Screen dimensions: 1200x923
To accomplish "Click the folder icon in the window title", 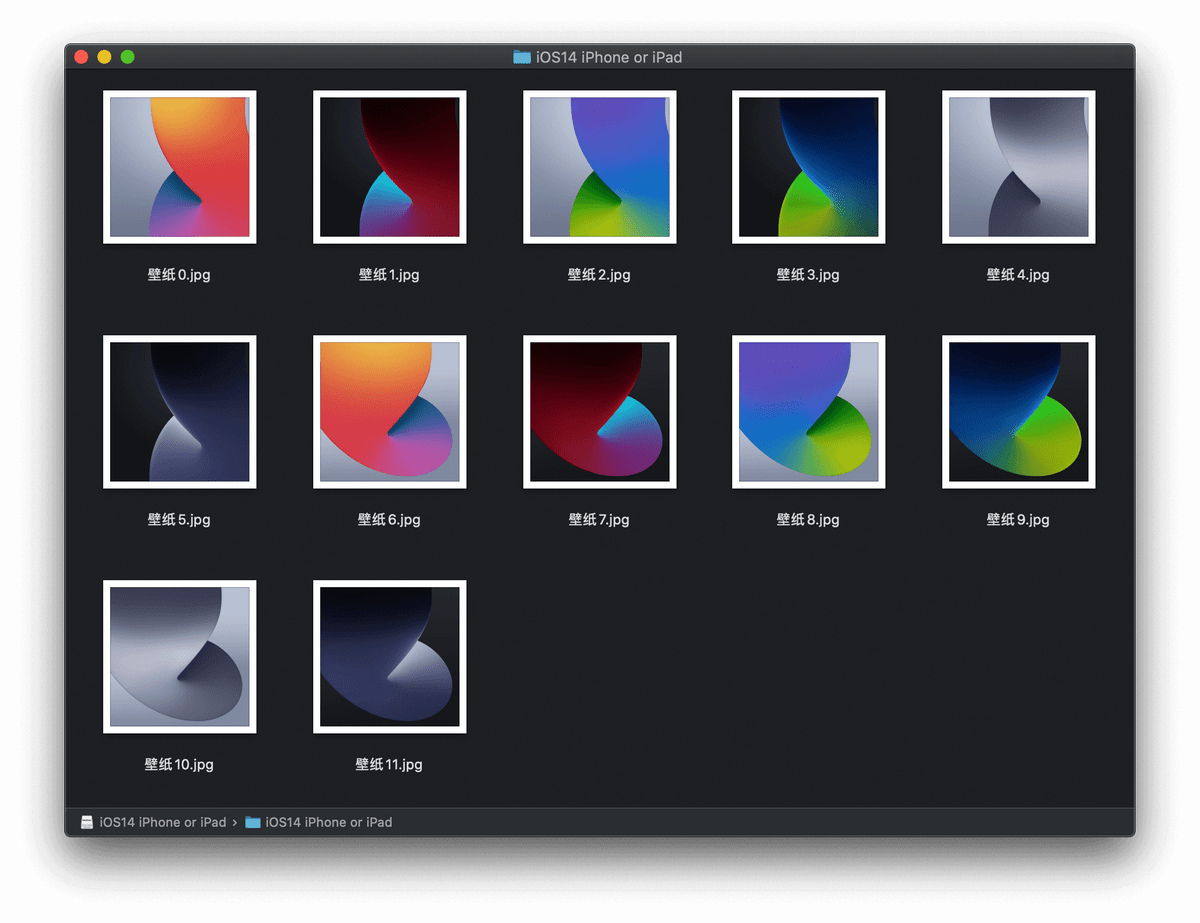I will click(522, 57).
